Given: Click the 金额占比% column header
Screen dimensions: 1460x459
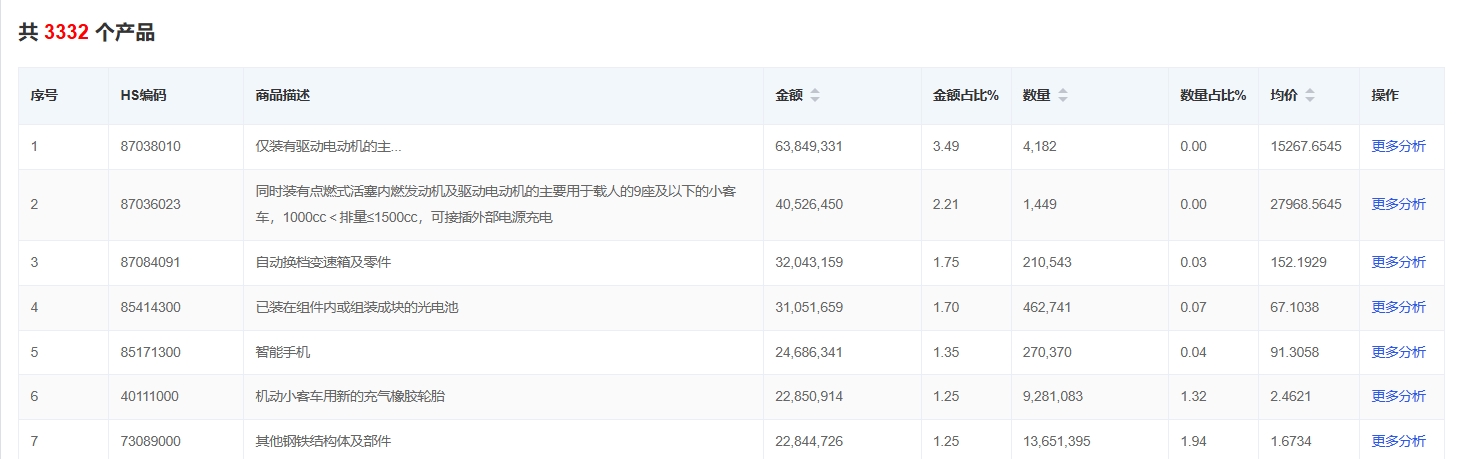Looking at the screenshot, I should pyautogui.click(x=965, y=96).
